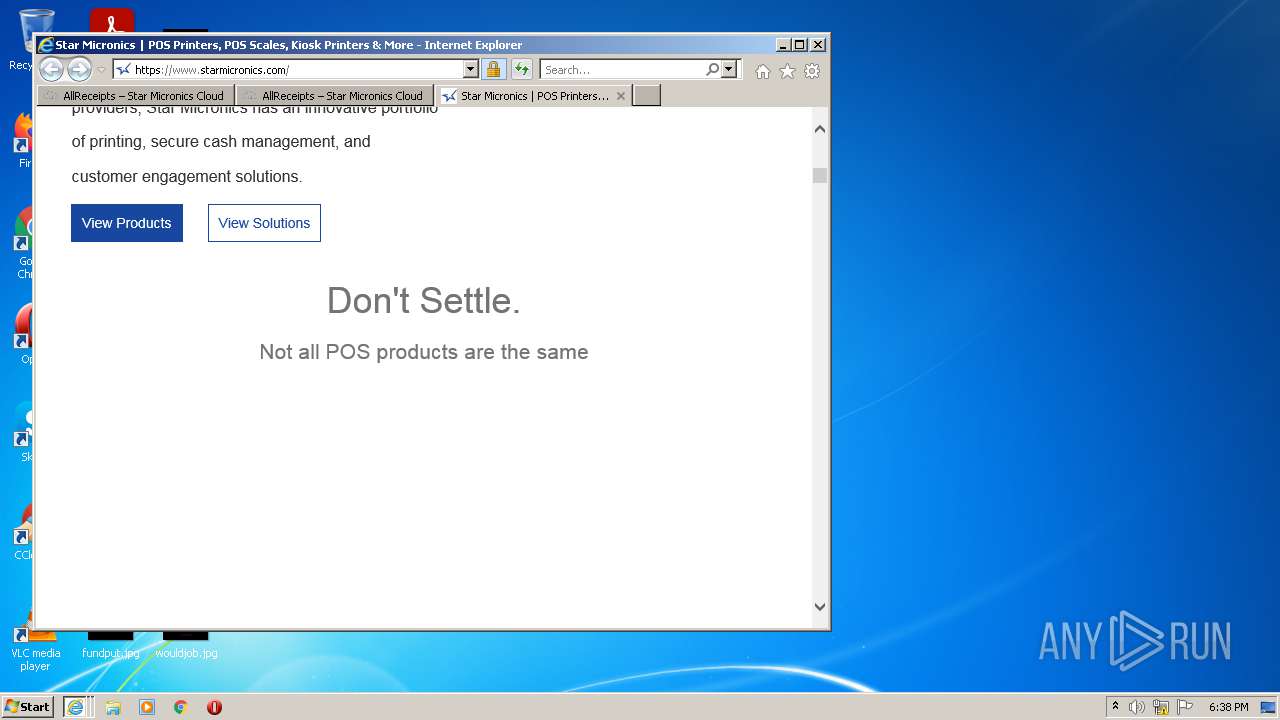
Task: Click the vertical scrollbar thumb
Action: (820, 176)
